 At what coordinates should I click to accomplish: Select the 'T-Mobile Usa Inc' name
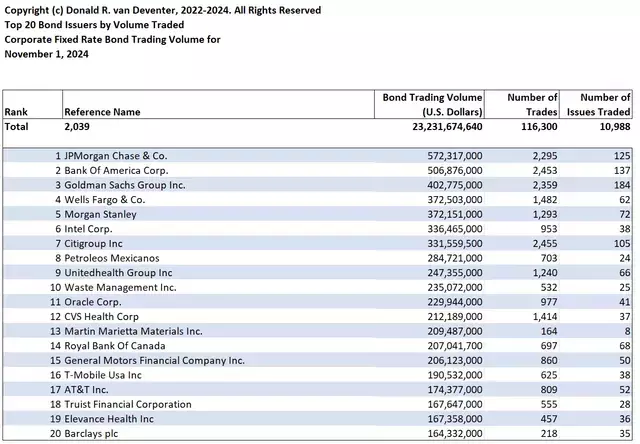(x=102, y=375)
